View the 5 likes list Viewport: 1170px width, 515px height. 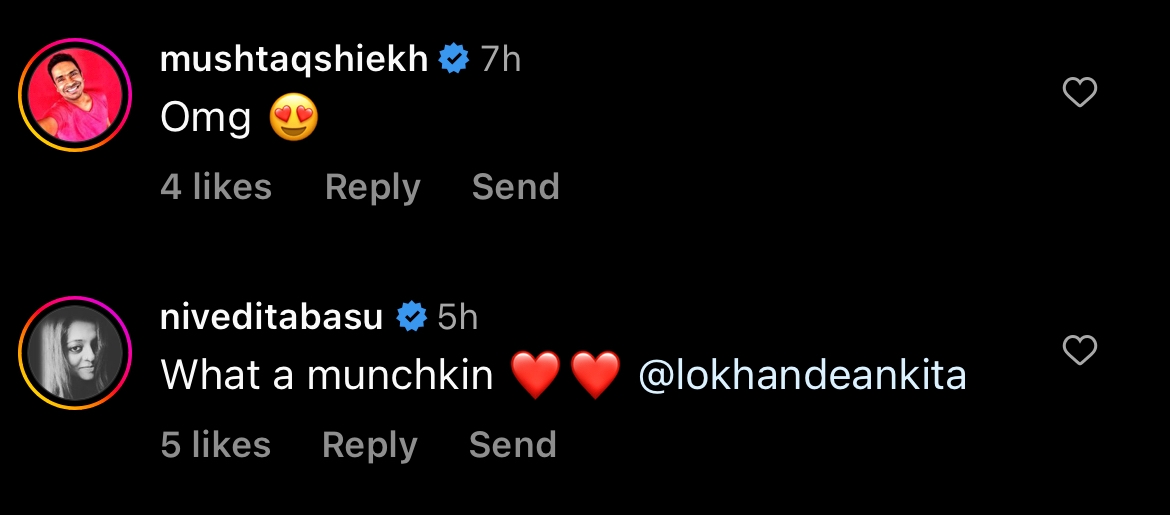(216, 445)
